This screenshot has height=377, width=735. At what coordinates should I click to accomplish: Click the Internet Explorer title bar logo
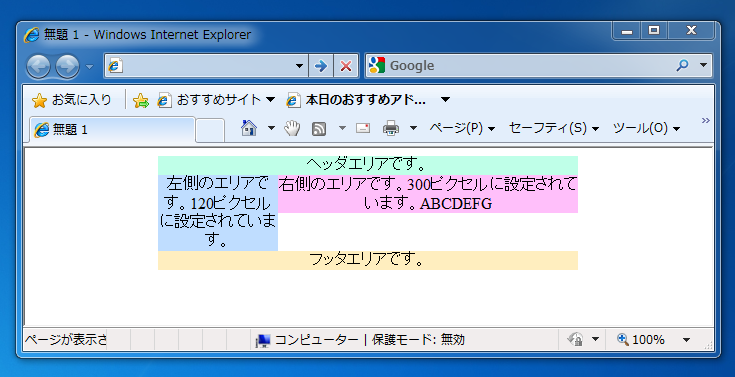[x=31, y=35]
